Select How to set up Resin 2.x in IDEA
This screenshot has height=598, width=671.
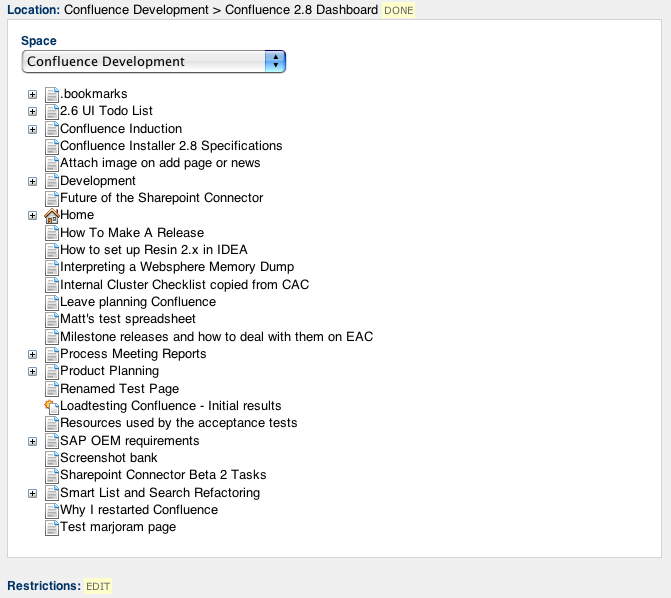click(x=154, y=250)
